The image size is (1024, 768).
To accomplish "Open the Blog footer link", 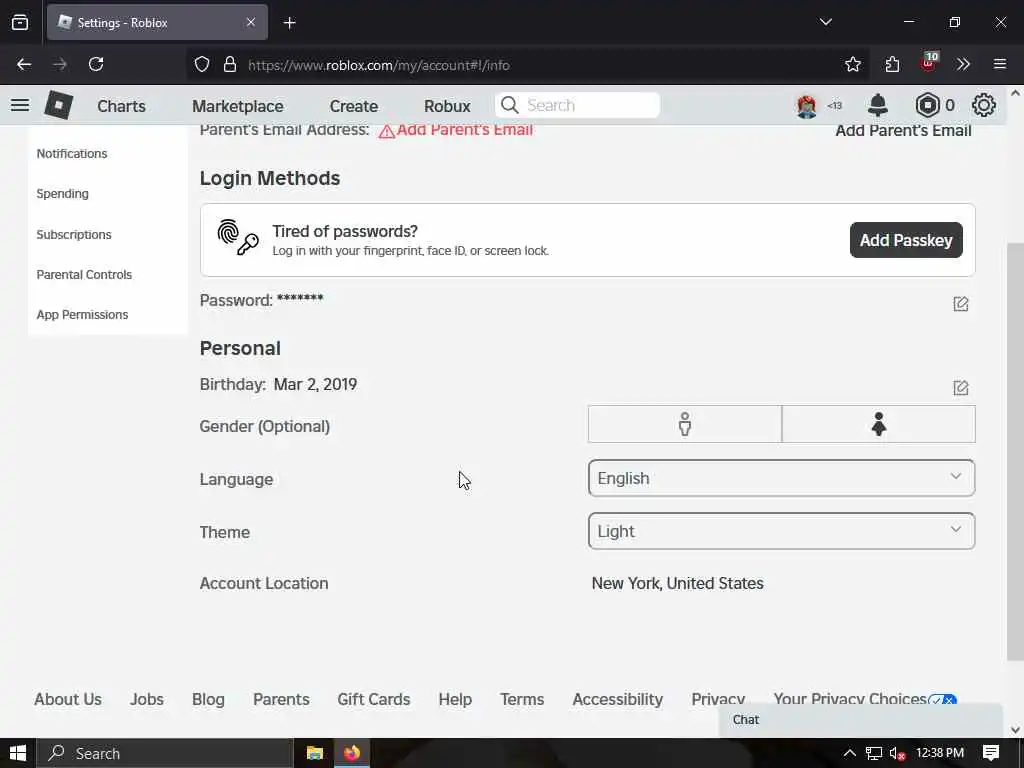I will pyautogui.click(x=208, y=699).
